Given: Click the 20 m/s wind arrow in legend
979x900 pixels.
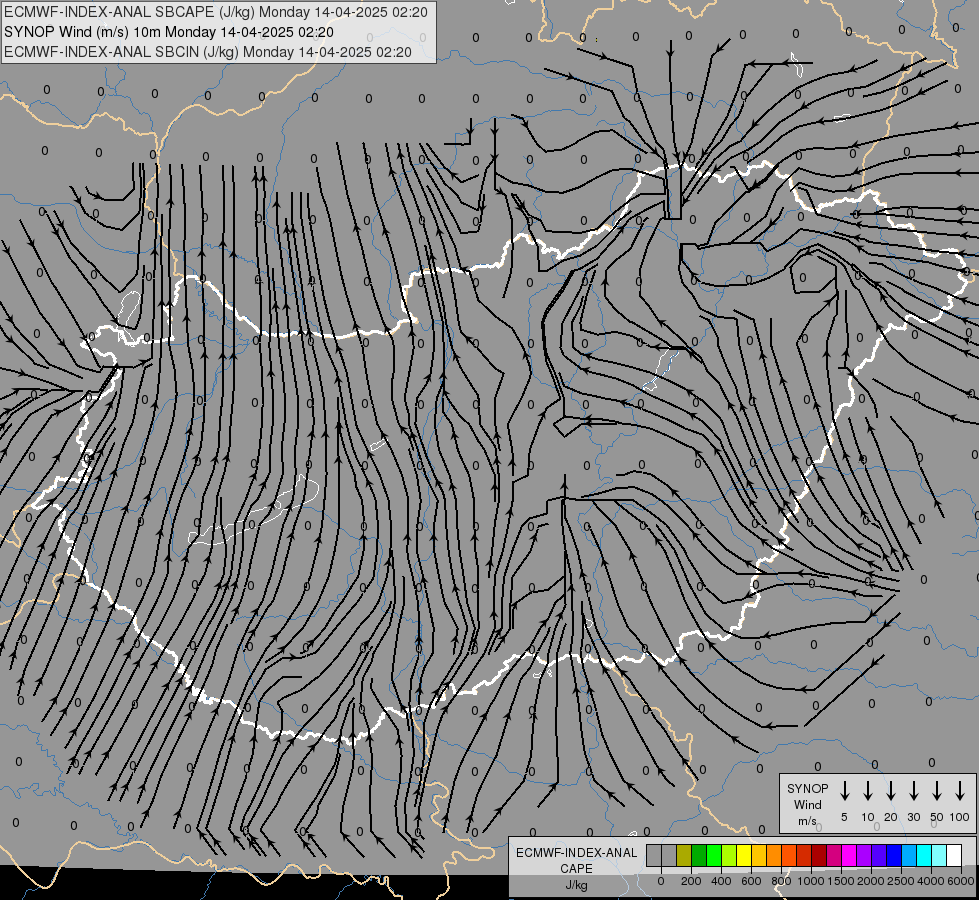Looking at the screenshot, I should coord(890,791).
